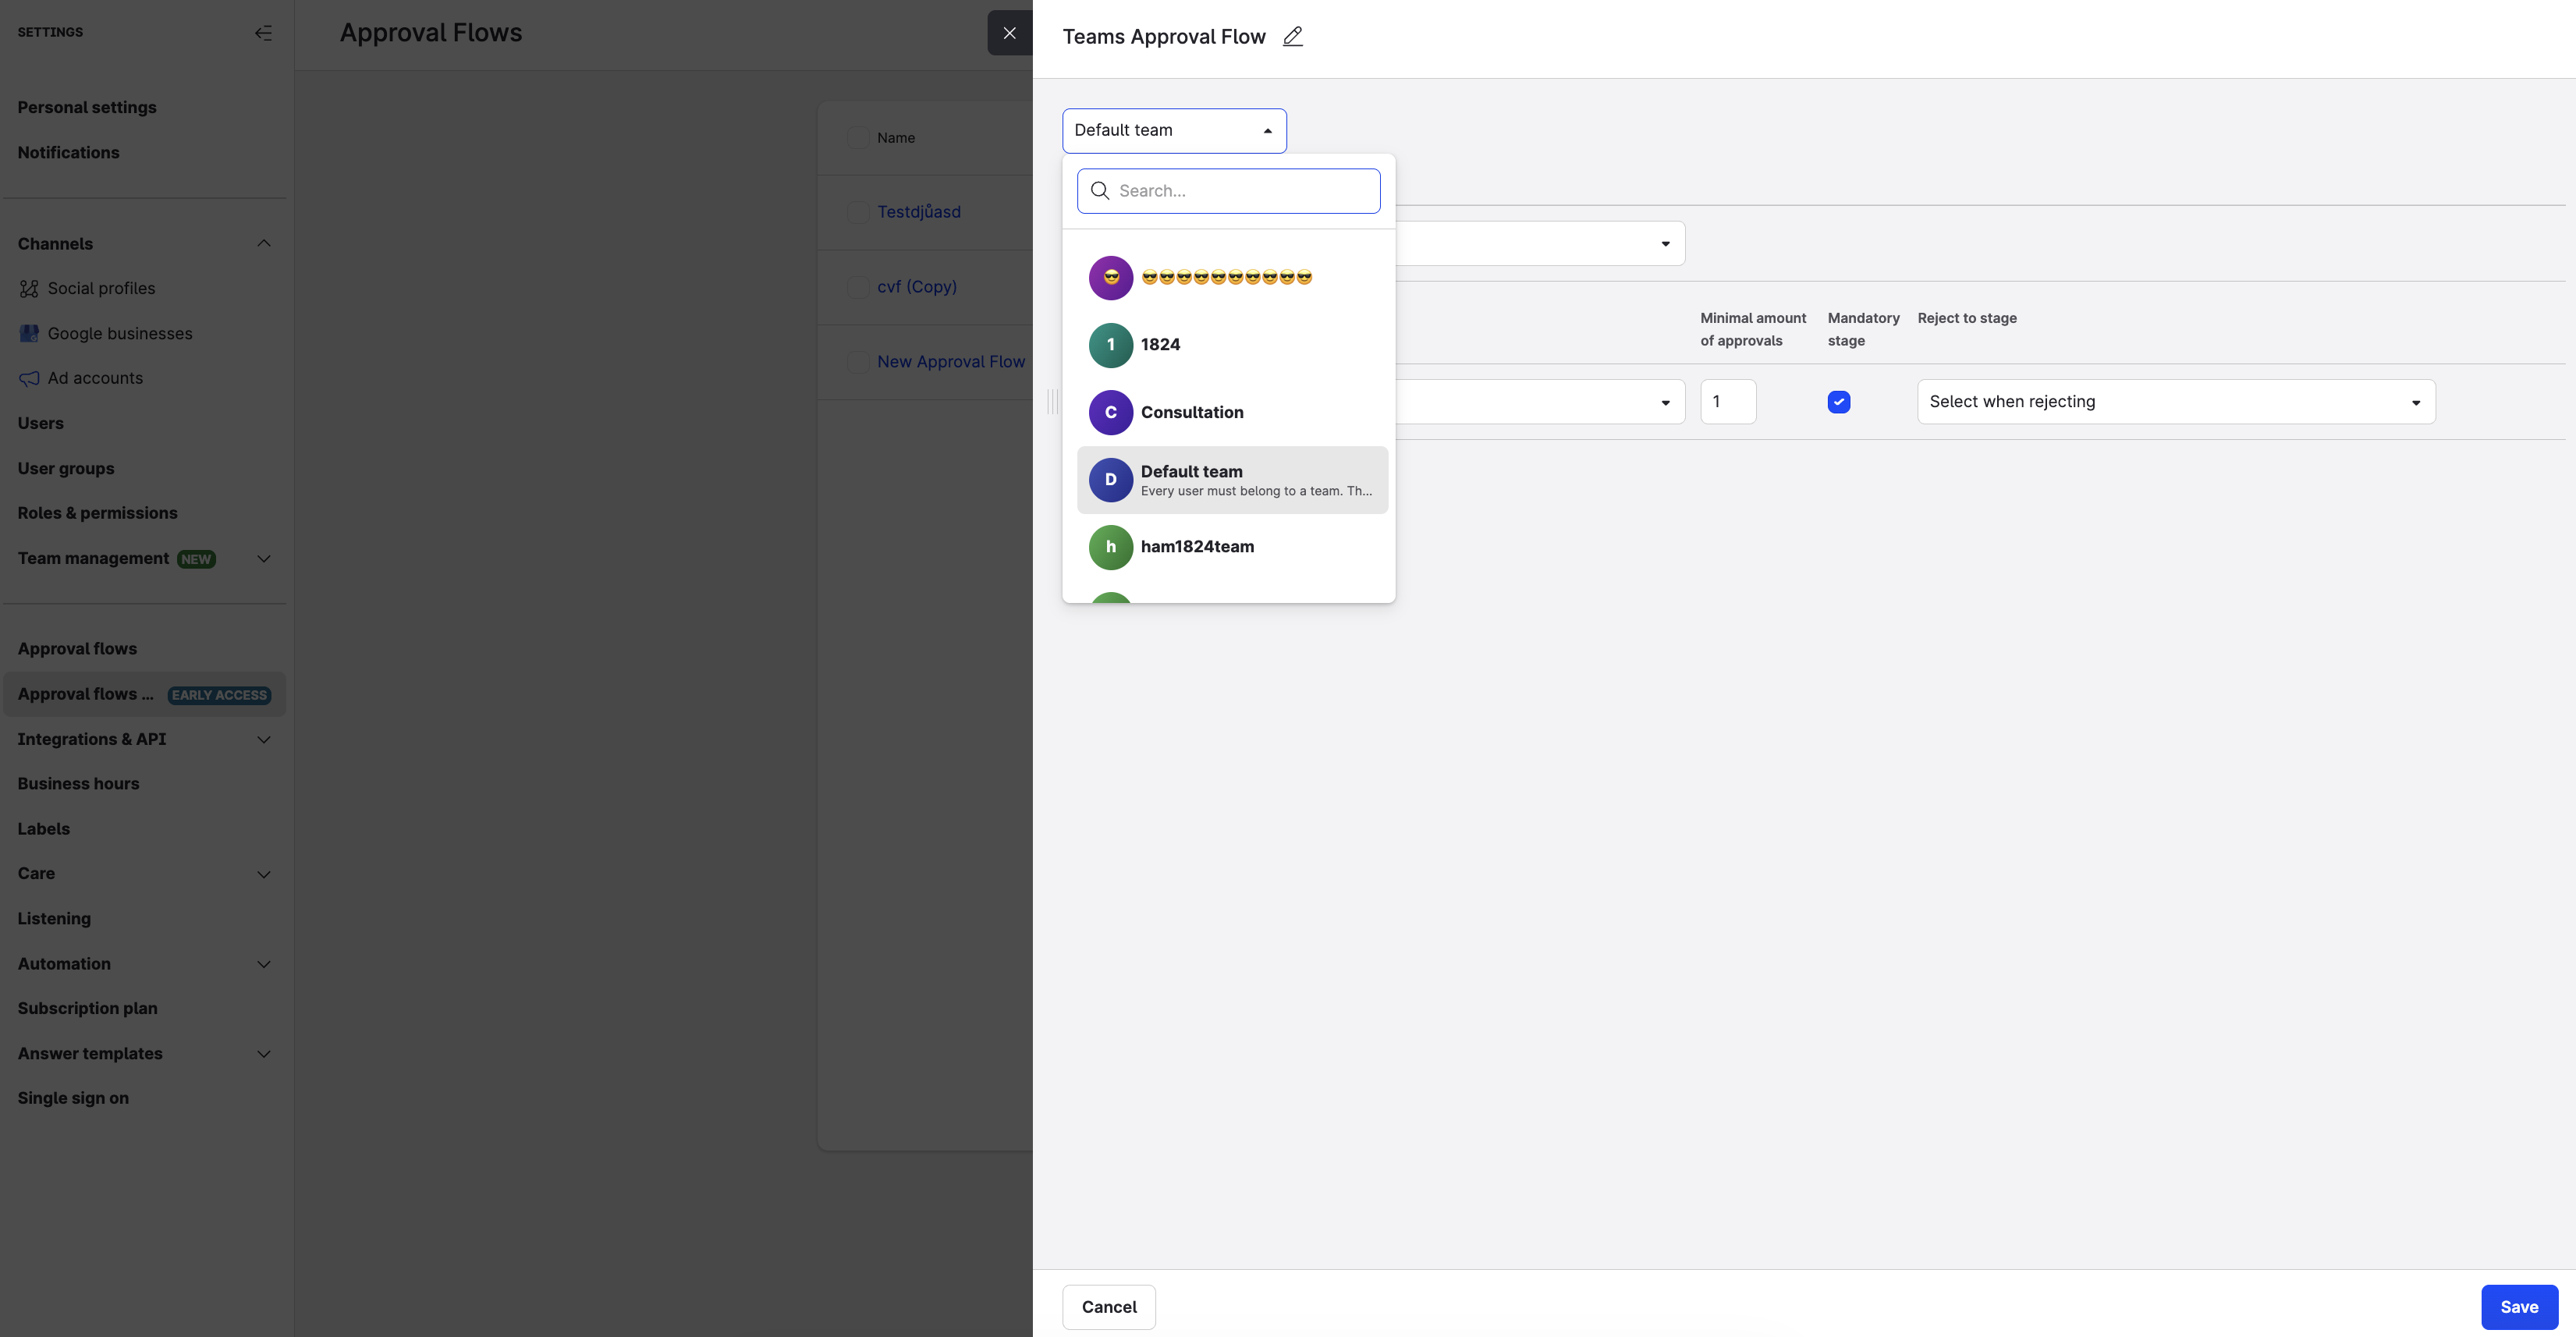The image size is (2576, 1337).
Task: Close the Default team dropdown
Action: [x=1174, y=131]
